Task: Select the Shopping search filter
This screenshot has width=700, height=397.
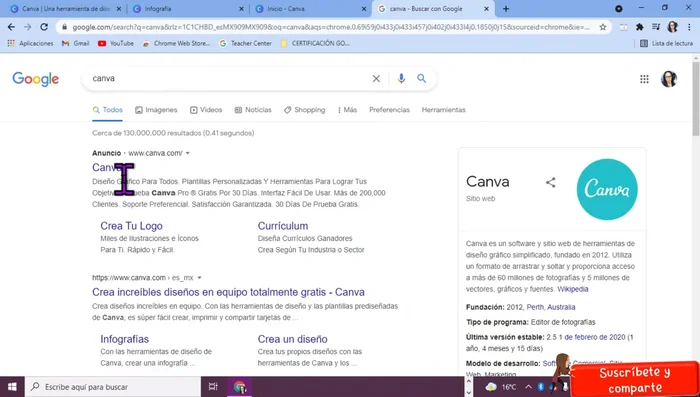Action: tap(304, 110)
